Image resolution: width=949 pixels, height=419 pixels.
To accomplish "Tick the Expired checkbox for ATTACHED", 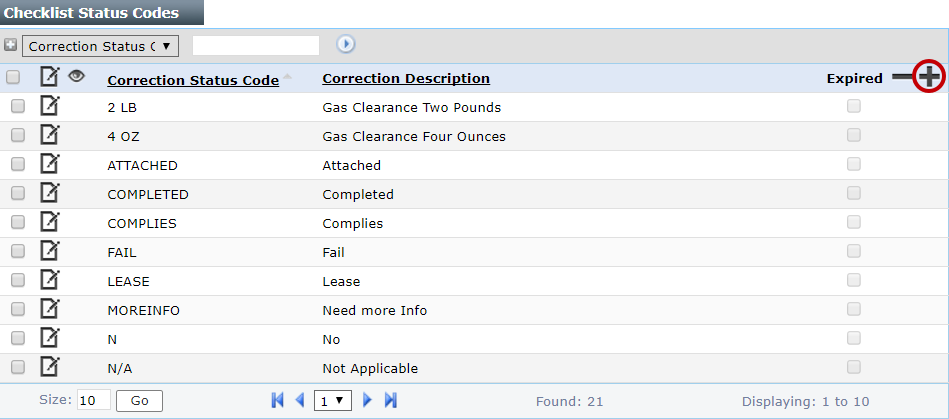I will pyautogui.click(x=853, y=164).
